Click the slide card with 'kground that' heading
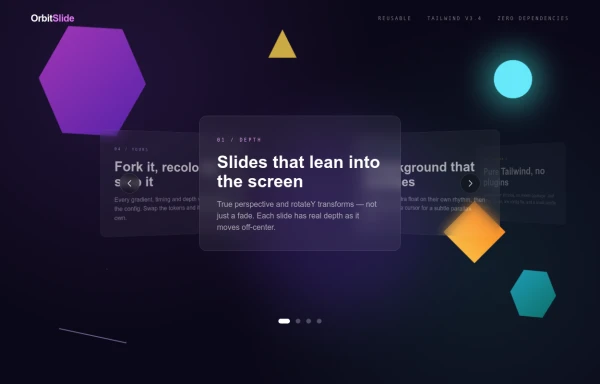 (x=450, y=182)
